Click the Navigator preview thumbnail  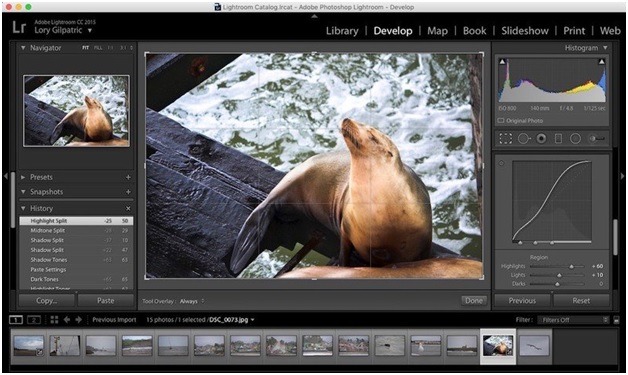76,111
